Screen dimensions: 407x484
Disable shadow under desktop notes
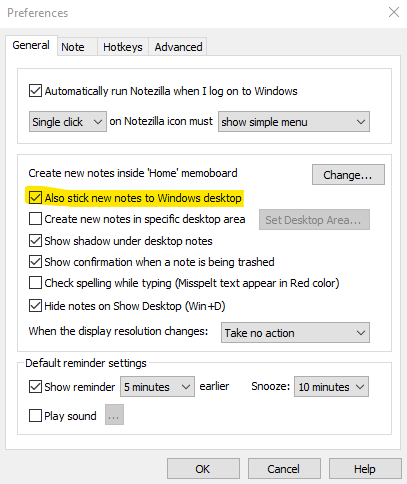point(35,241)
